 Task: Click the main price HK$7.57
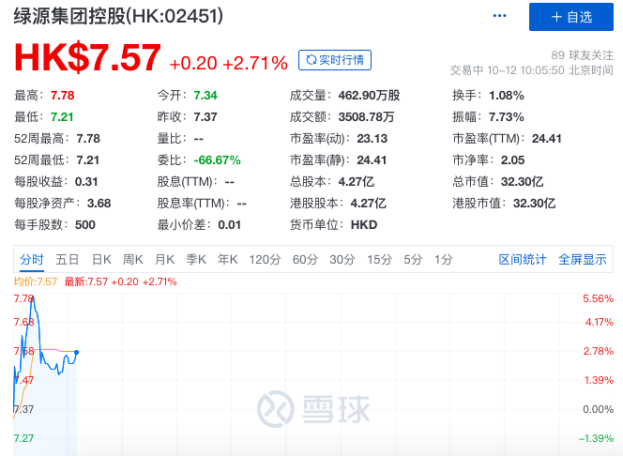87,58
